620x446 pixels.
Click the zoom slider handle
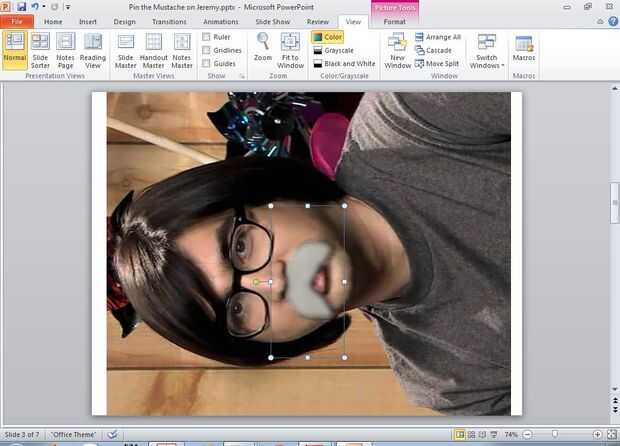pos(555,435)
